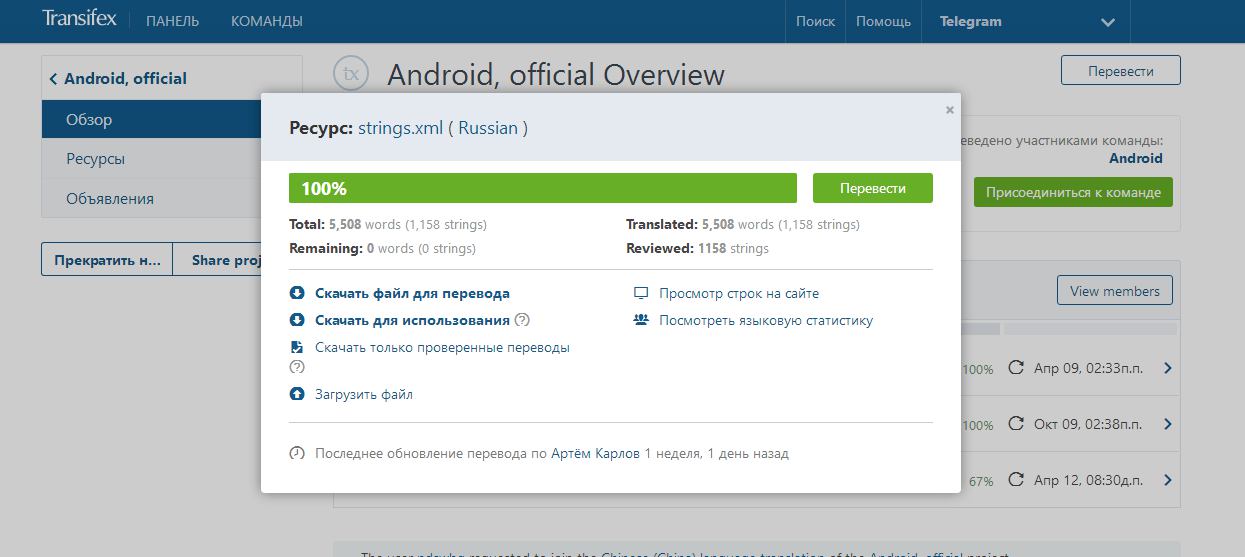Open the 'Просмотр строк на сайте' link

coord(739,293)
